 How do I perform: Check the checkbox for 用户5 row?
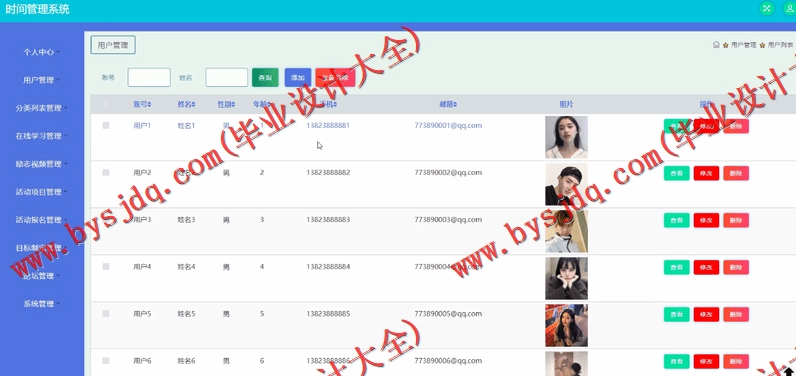tap(106, 314)
